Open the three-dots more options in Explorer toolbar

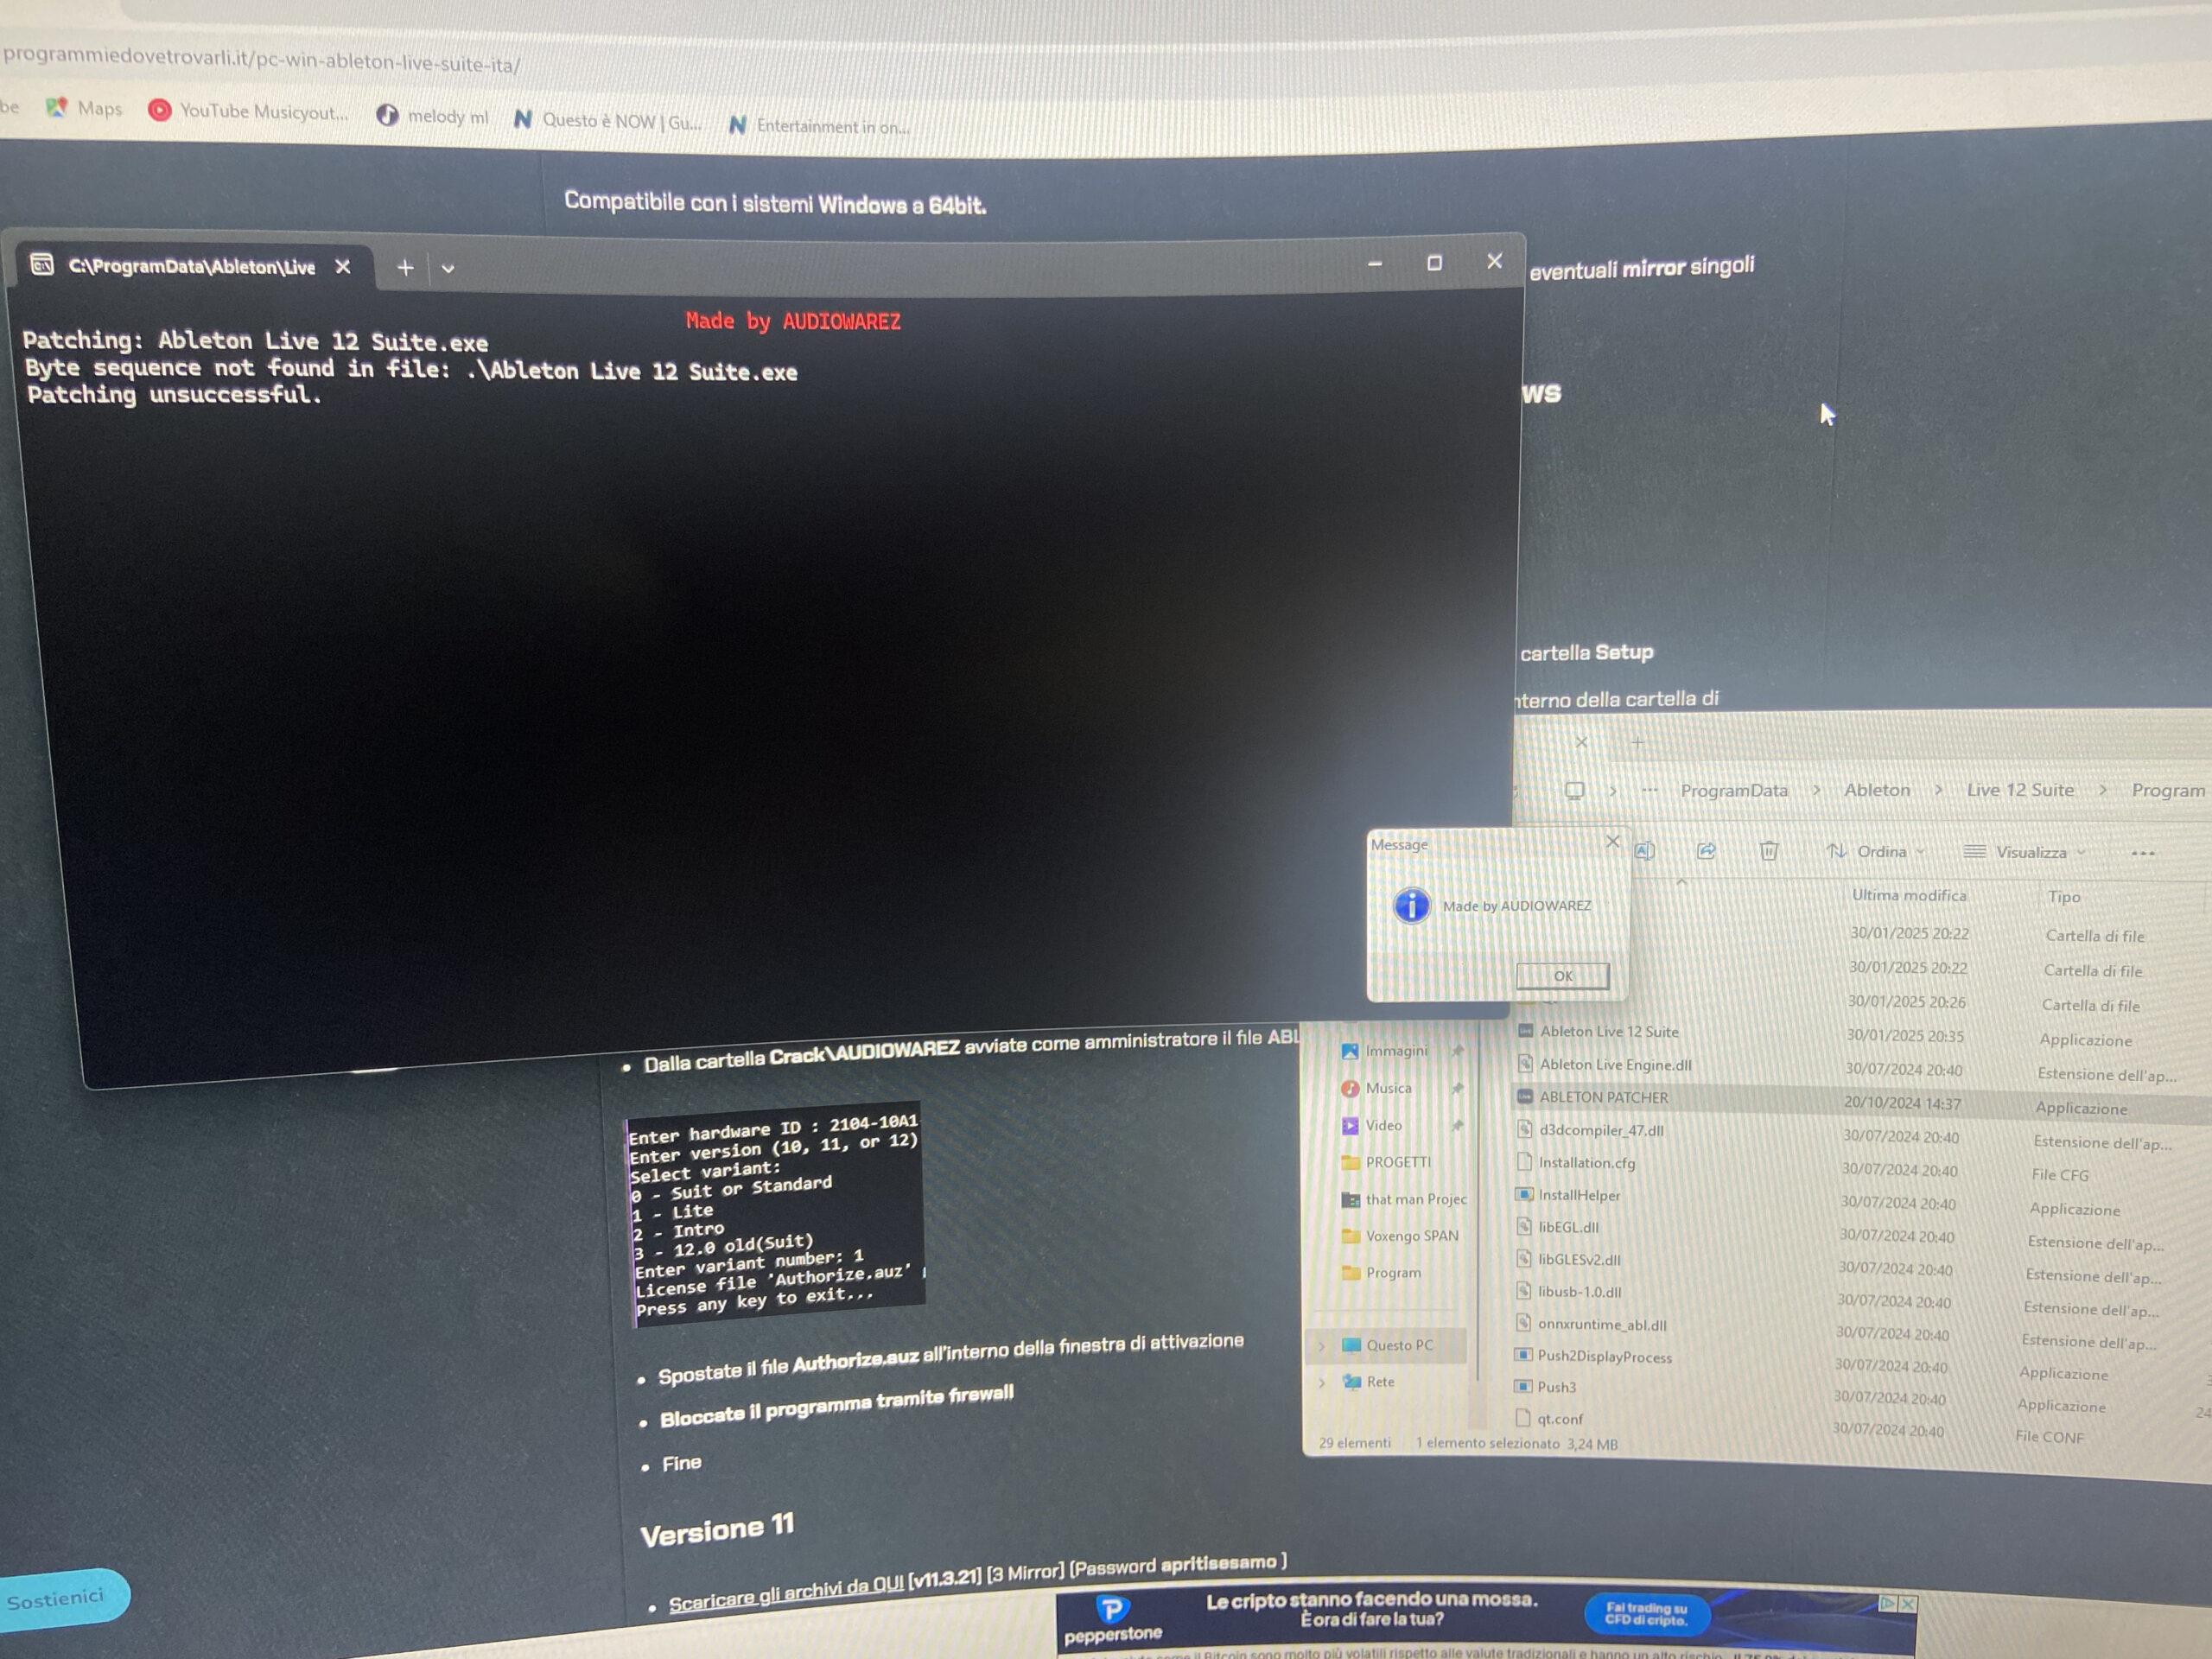tap(2142, 853)
